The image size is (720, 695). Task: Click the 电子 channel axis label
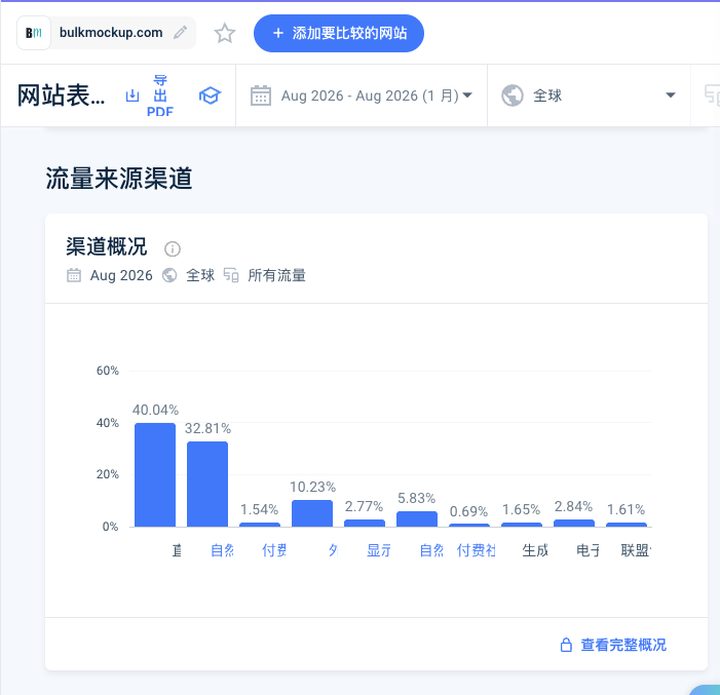point(588,550)
